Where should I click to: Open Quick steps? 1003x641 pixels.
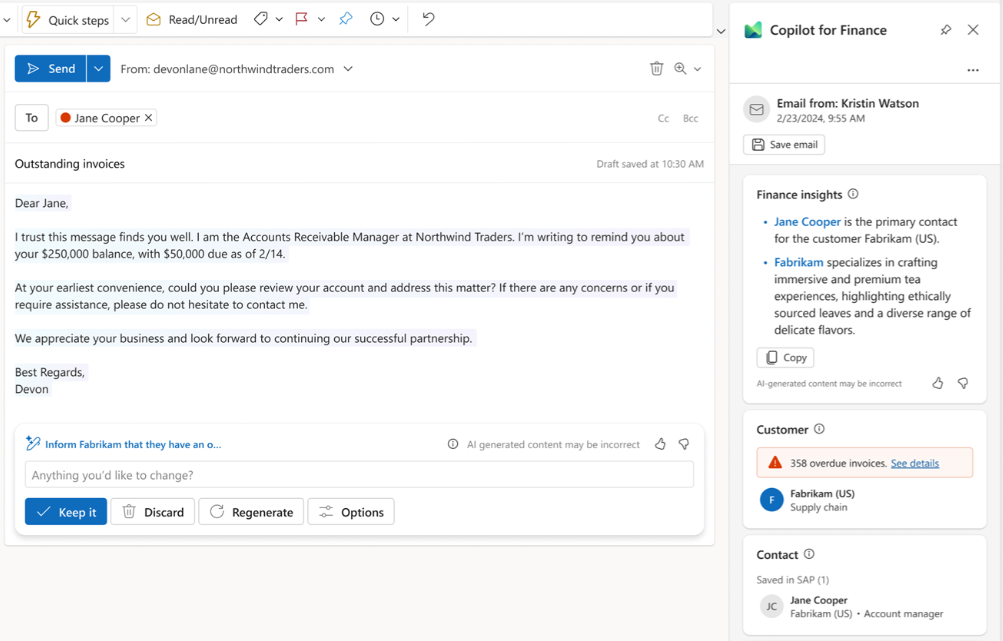68,20
